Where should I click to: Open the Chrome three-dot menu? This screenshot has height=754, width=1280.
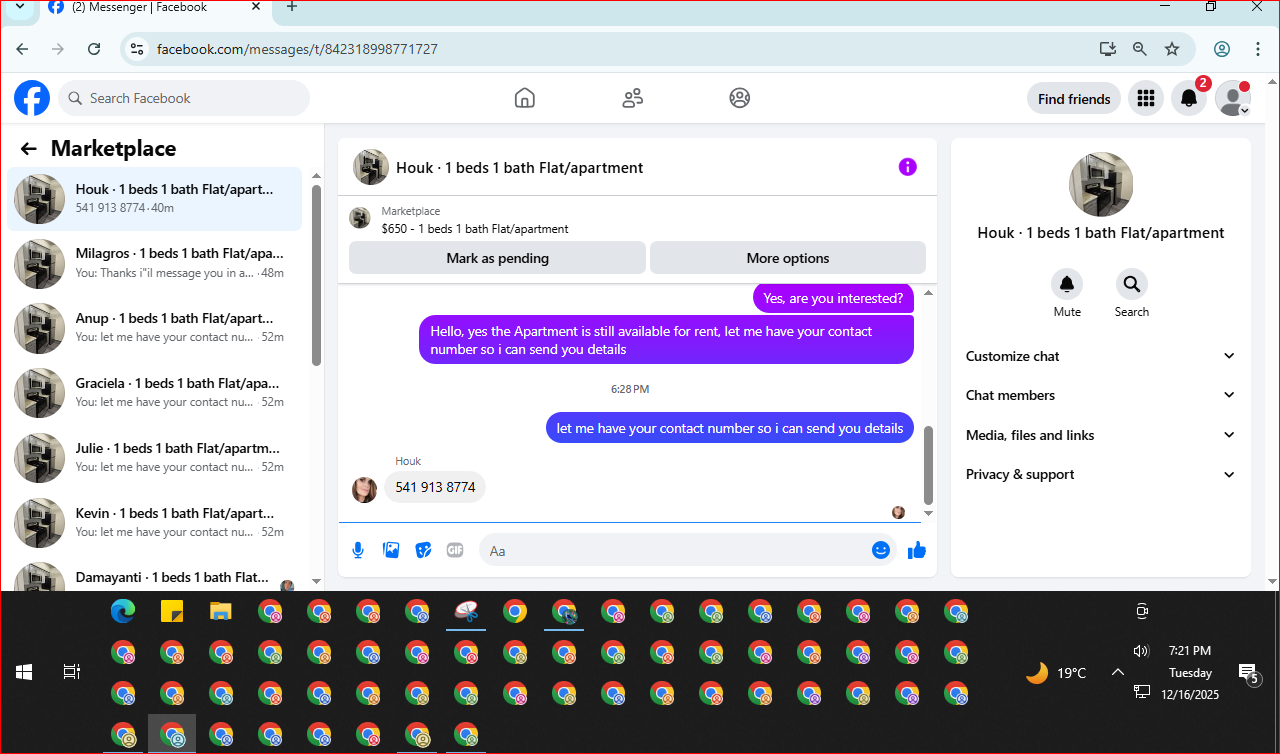(1258, 49)
